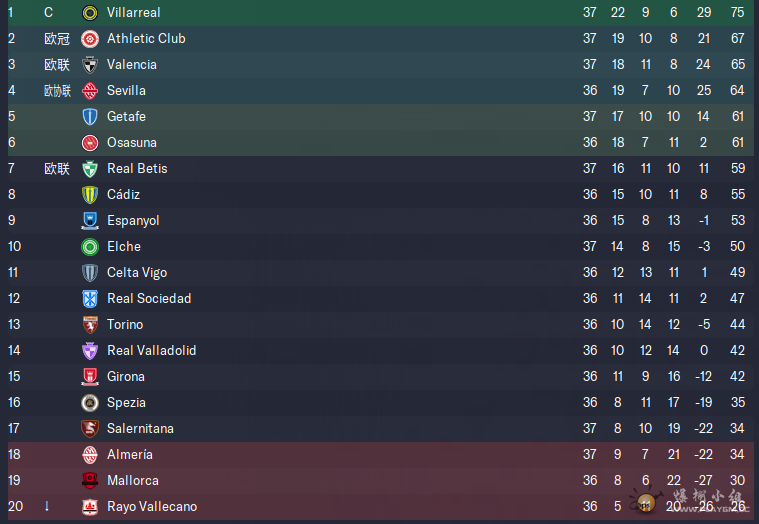Click the Almería team name link

coord(130,455)
